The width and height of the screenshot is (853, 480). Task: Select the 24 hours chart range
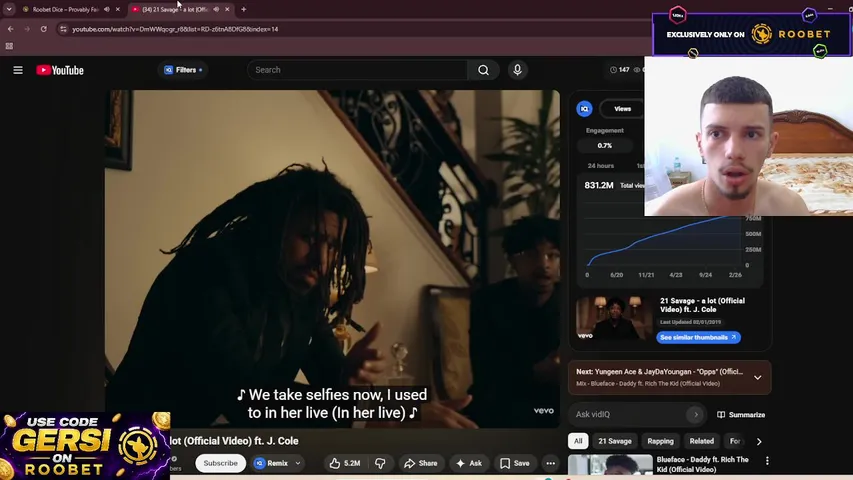601,165
